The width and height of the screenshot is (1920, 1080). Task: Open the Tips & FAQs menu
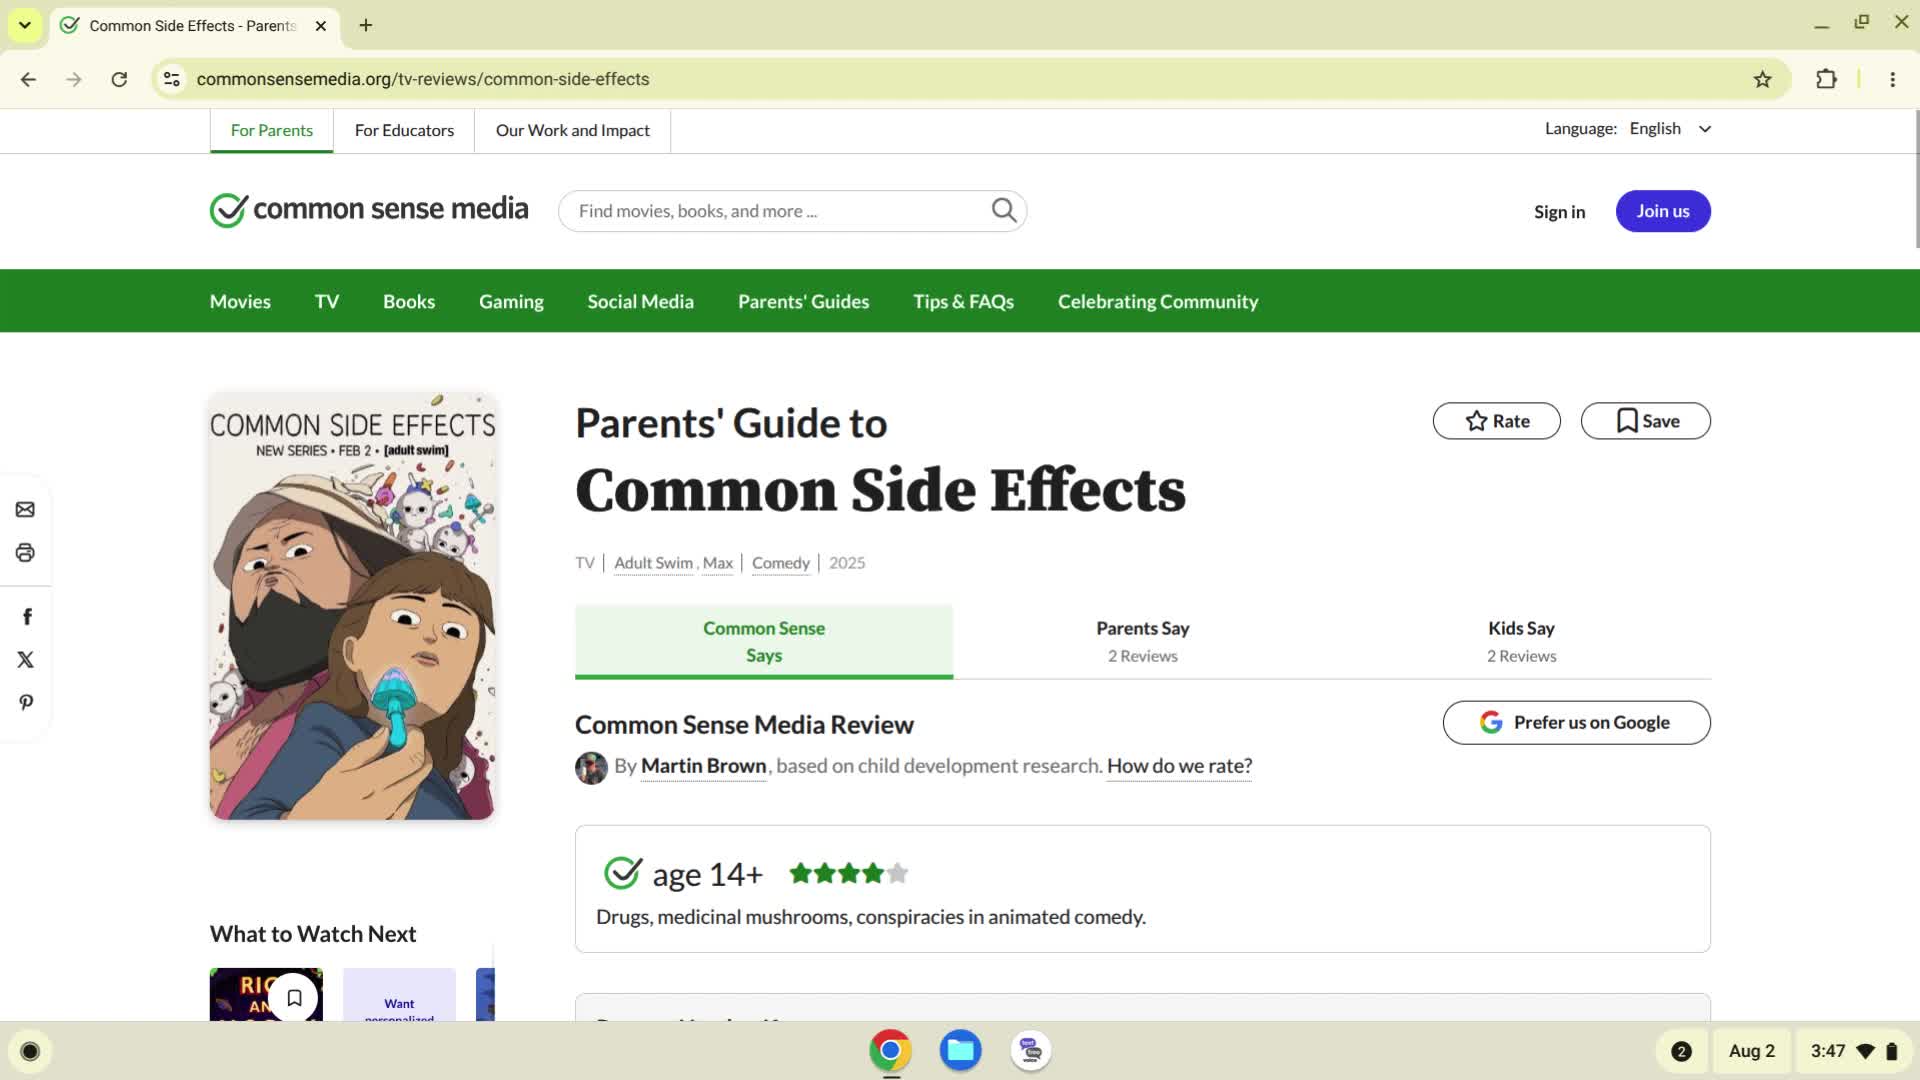tap(964, 301)
